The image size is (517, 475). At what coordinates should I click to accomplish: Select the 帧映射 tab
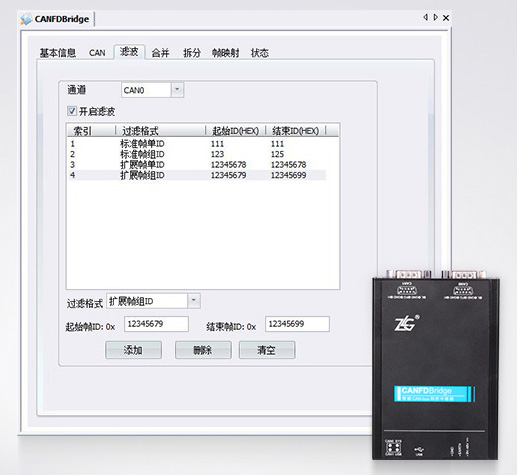click(226, 53)
